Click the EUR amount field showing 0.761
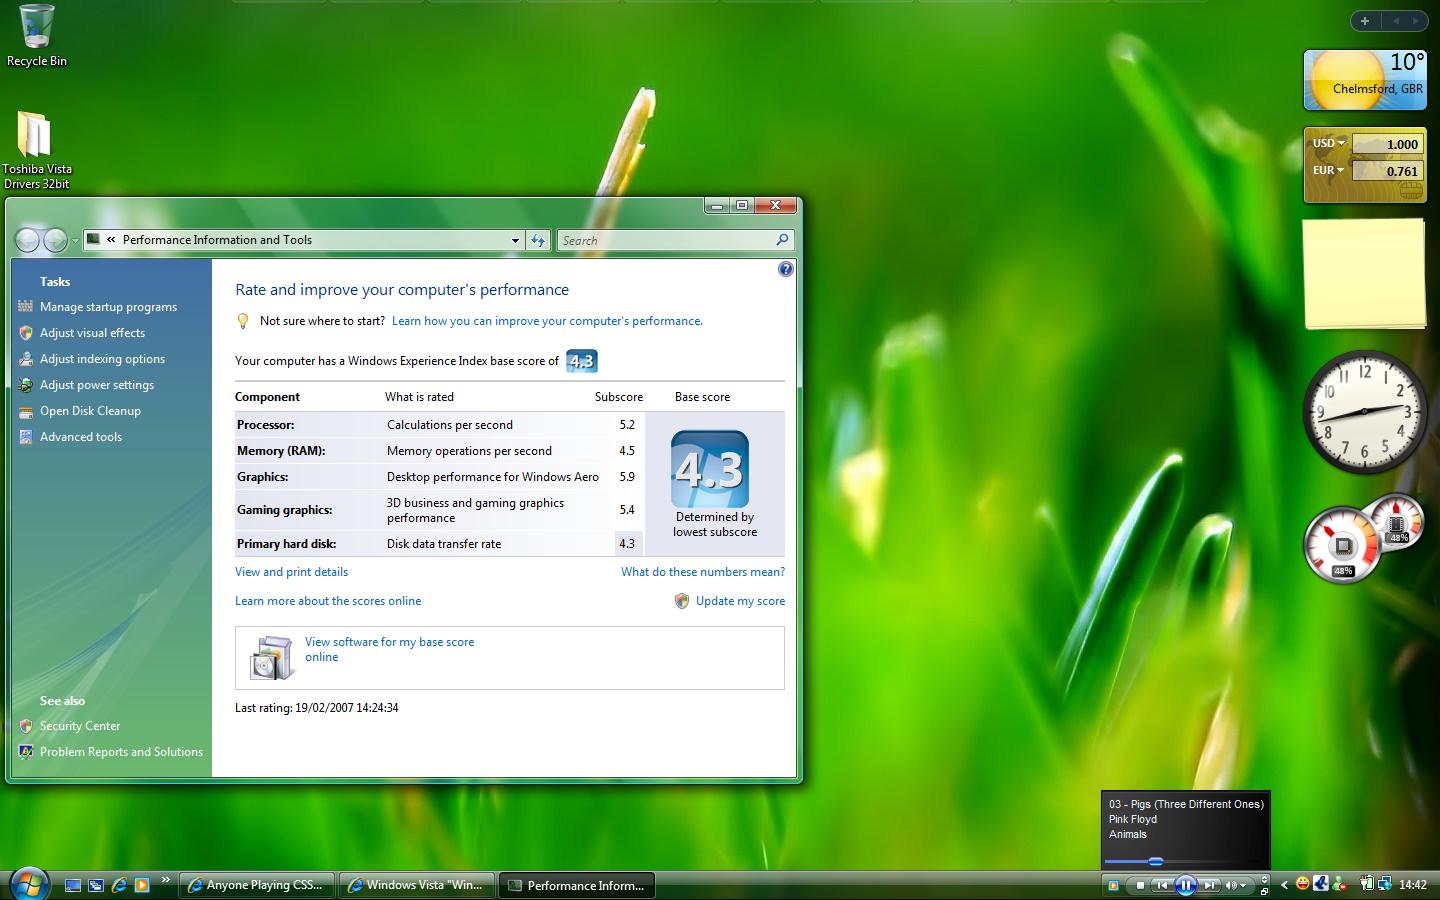The image size is (1440, 900). coord(1386,171)
